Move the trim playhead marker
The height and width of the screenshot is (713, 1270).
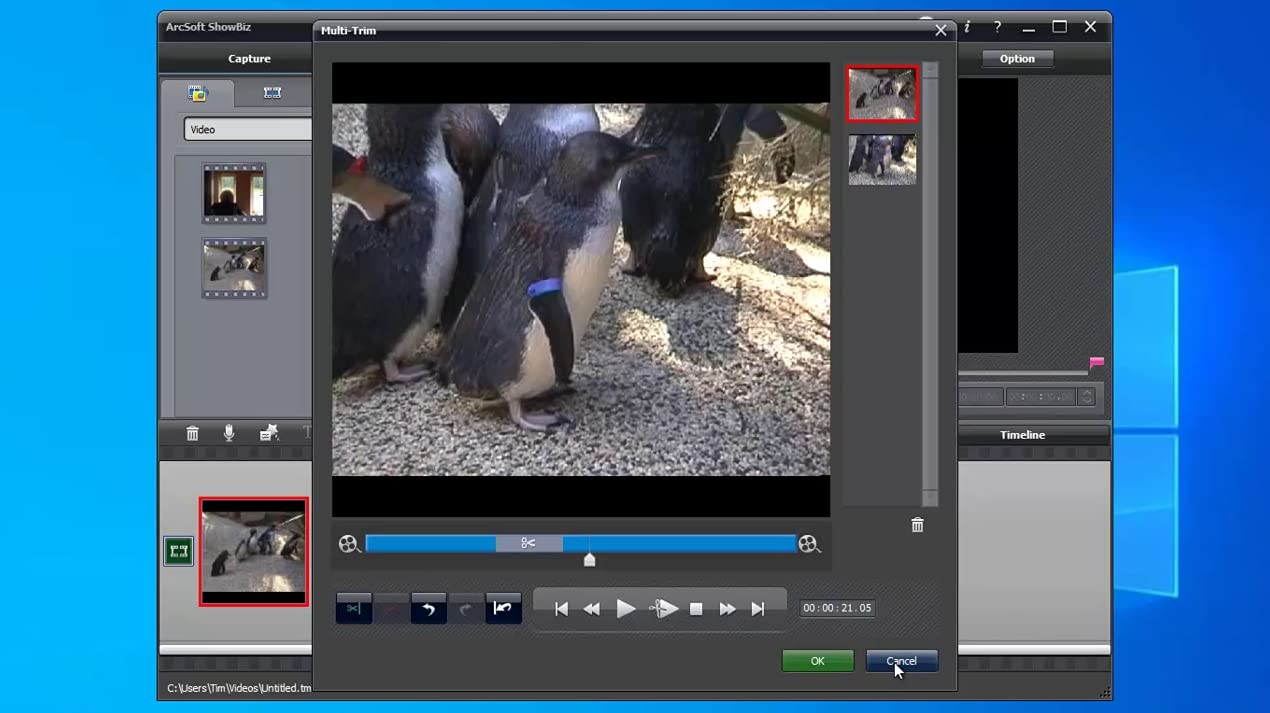click(x=589, y=560)
